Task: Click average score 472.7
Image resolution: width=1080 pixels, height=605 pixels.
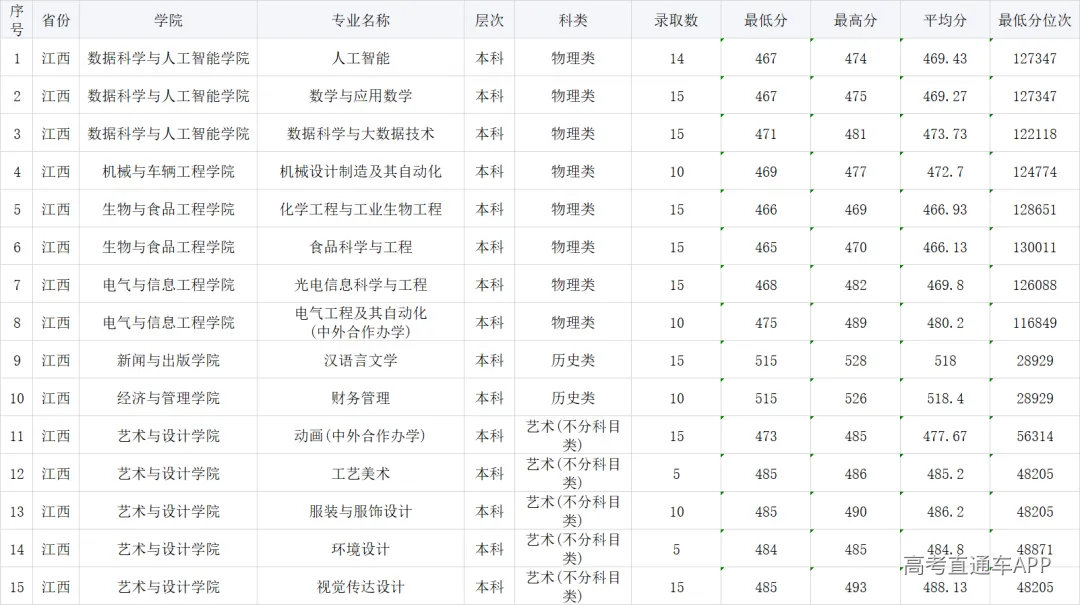Action: coord(945,172)
